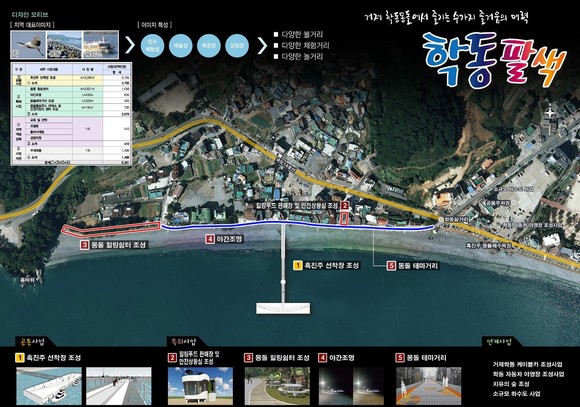The height and width of the screenshot is (407, 580).
Task: Click the number 4 야간조명 map label
Action: pyautogui.click(x=224, y=239)
